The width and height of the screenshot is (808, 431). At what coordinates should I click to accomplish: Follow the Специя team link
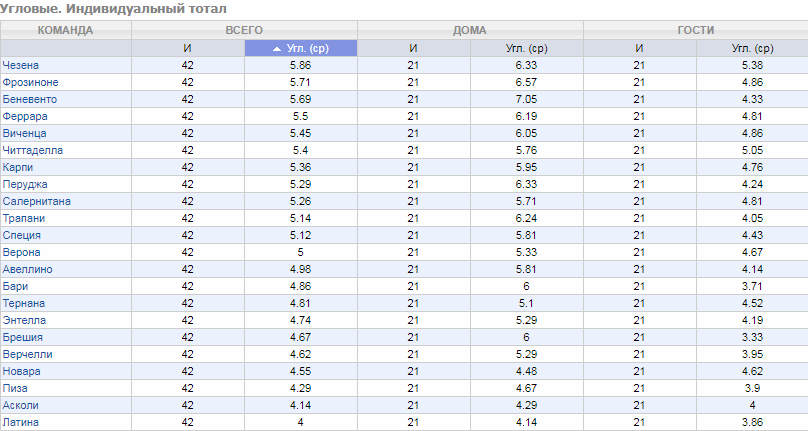22,235
